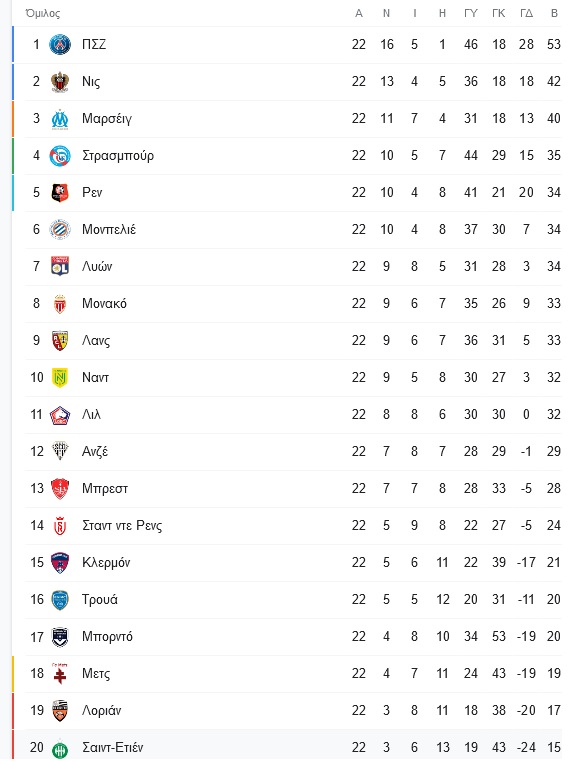Select the Τρουά table row name
The image size is (574, 762).
(100, 600)
